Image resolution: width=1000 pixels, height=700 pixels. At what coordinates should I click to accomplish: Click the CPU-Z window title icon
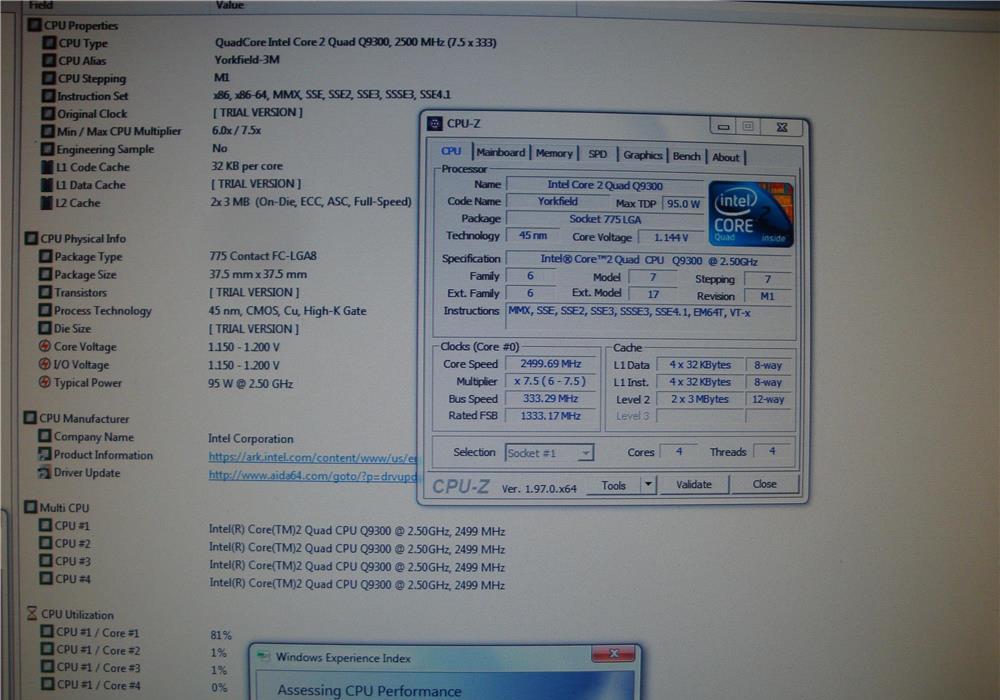[435, 124]
